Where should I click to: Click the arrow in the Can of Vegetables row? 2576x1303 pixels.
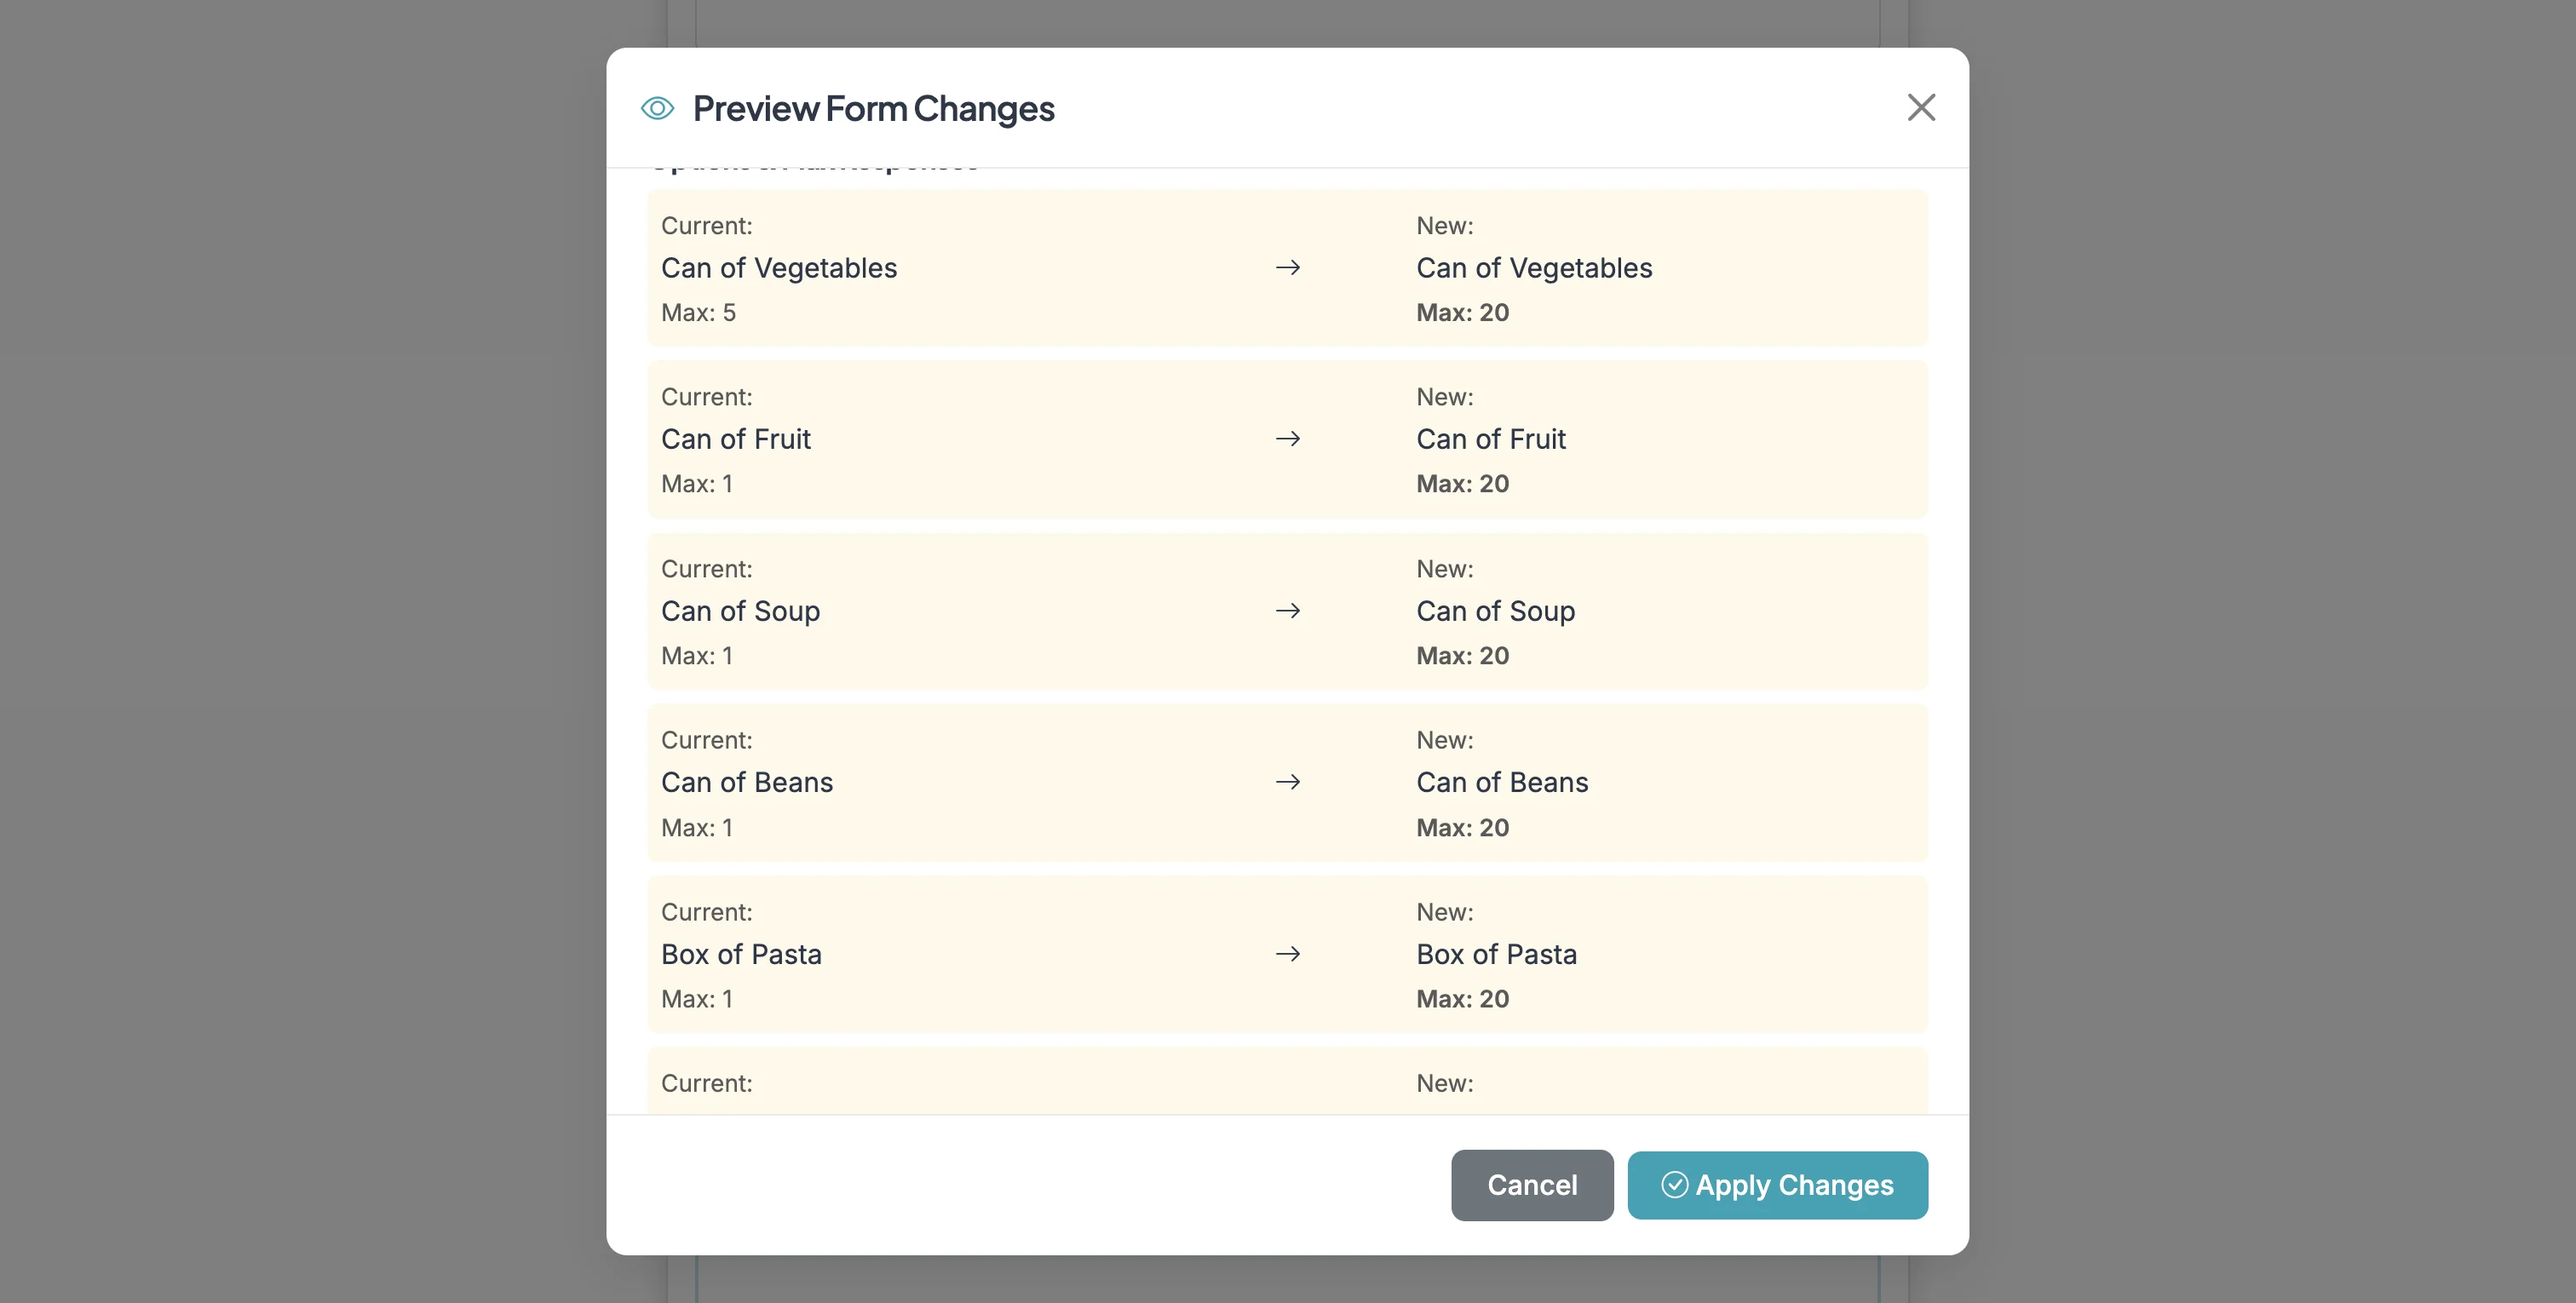pos(1288,267)
